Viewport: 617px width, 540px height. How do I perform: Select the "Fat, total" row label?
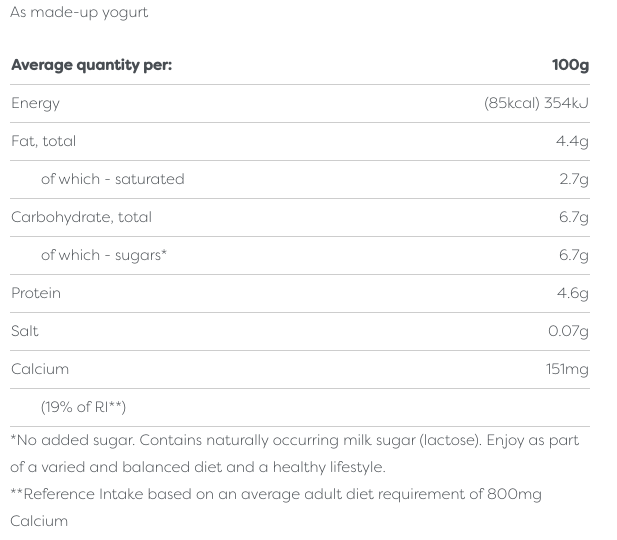tap(43, 141)
